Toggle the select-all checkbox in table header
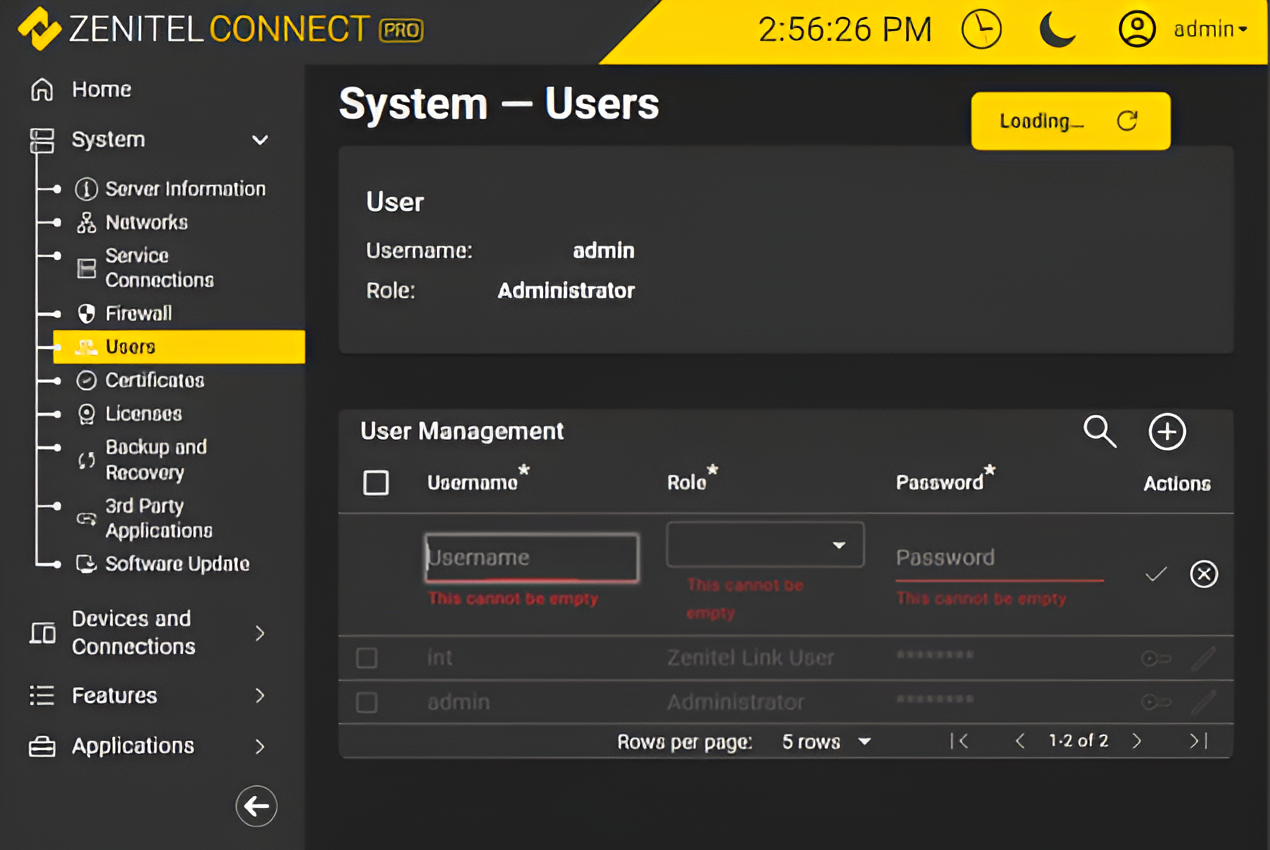The height and width of the screenshot is (850, 1270). click(x=376, y=483)
